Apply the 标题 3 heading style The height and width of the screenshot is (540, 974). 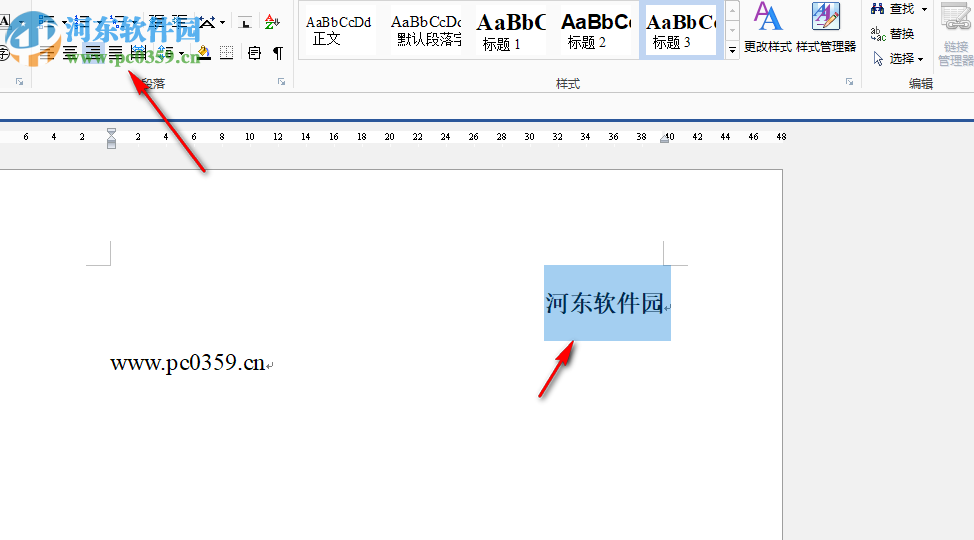681,30
